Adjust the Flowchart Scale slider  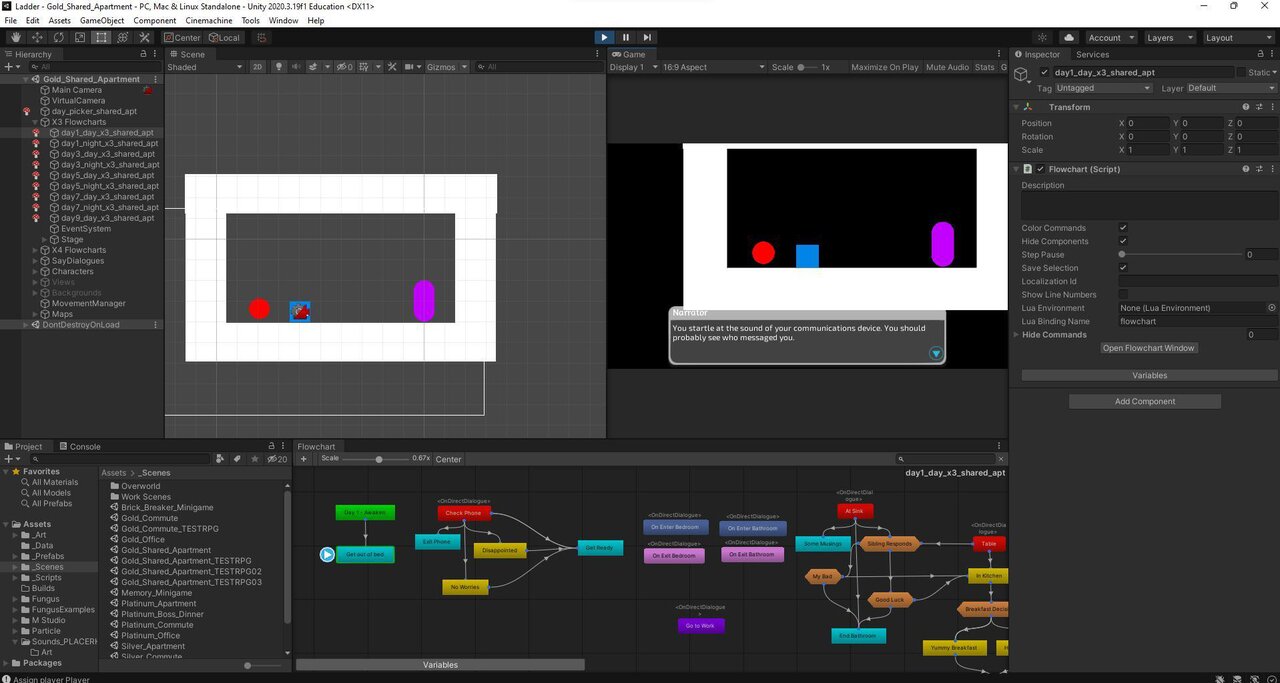point(378,459)
